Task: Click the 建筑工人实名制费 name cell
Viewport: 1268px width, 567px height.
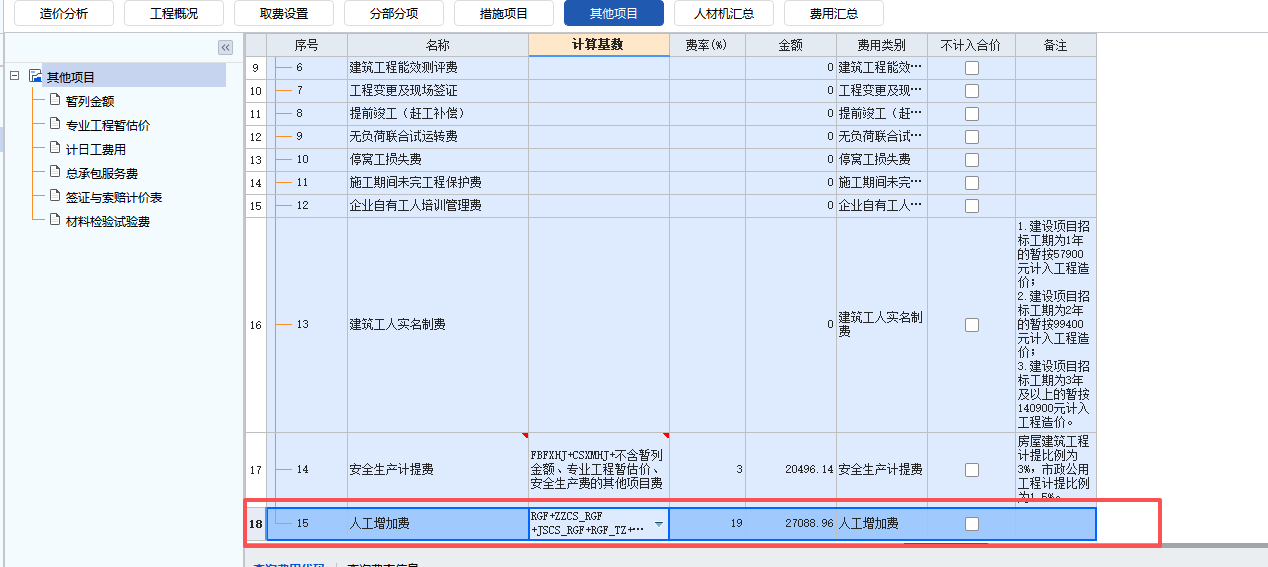Action: (438, 324)
